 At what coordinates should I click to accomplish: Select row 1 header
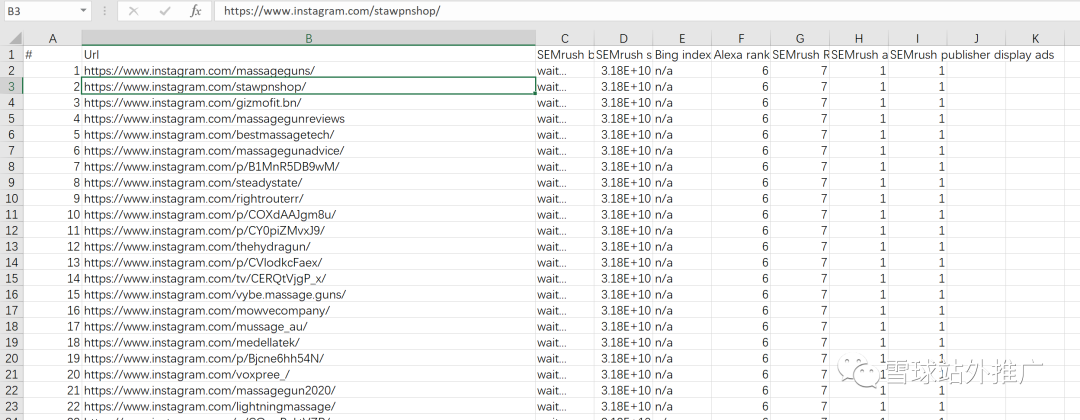pos(11,55)
